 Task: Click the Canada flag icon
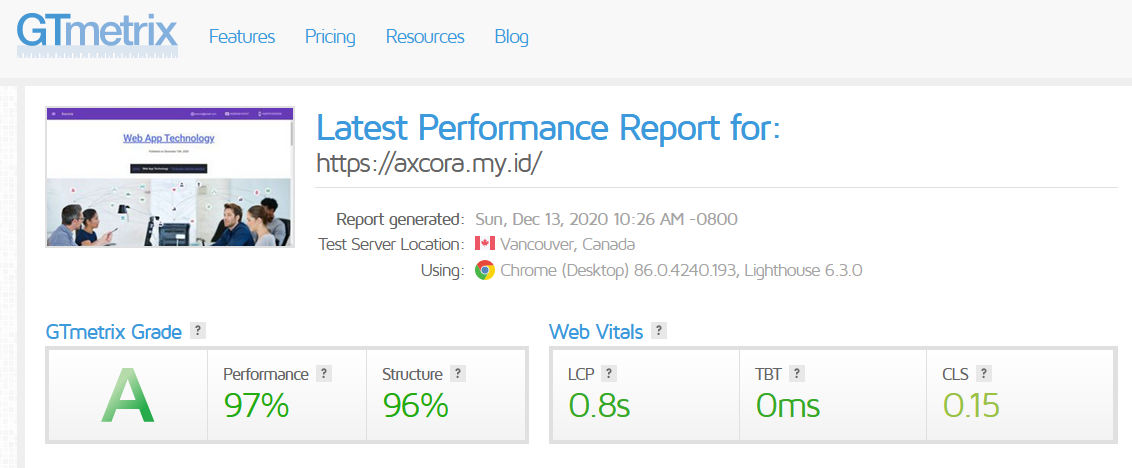tap(484, 243)
